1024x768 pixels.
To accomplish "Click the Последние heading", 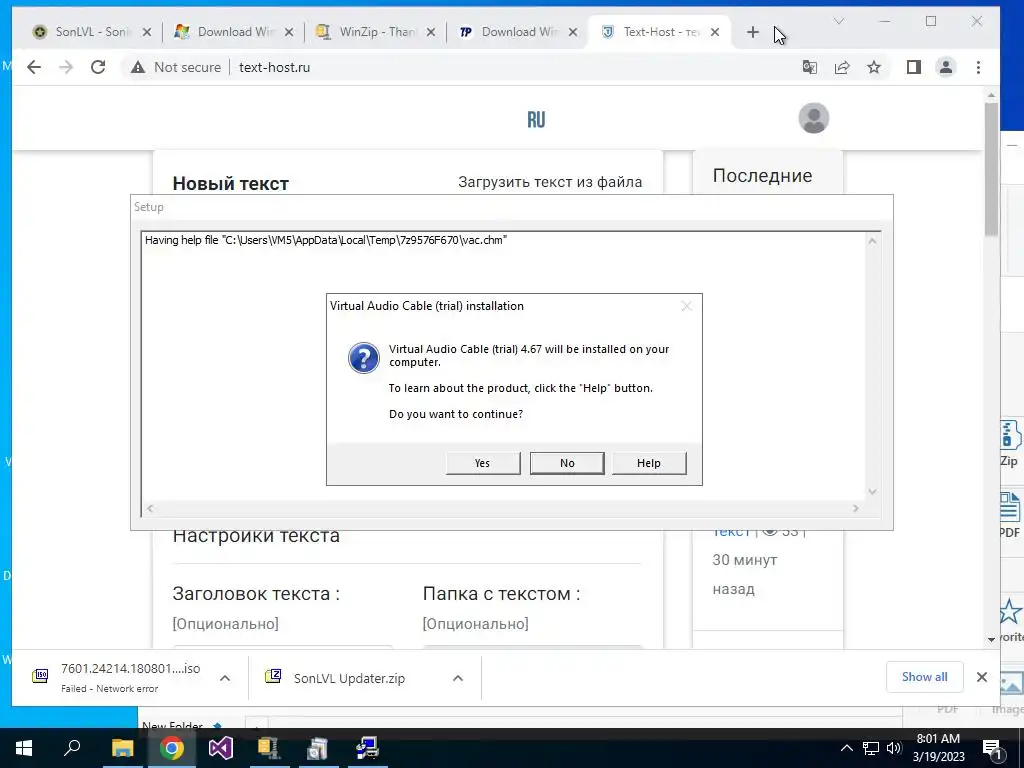I will pos(762,176).
